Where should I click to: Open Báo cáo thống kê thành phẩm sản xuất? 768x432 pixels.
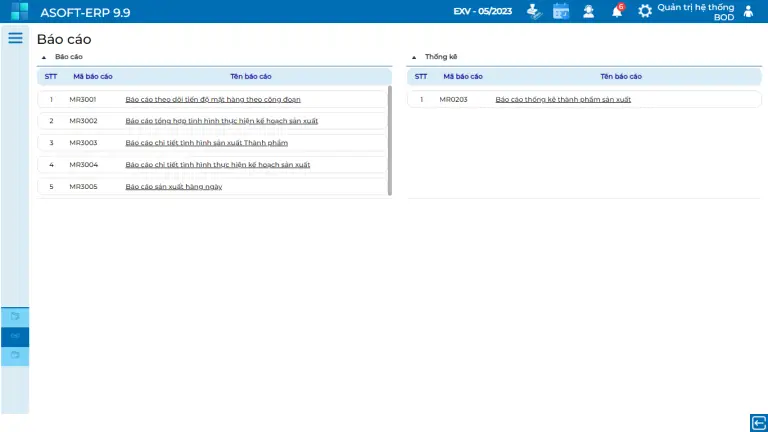coord(563,99)
